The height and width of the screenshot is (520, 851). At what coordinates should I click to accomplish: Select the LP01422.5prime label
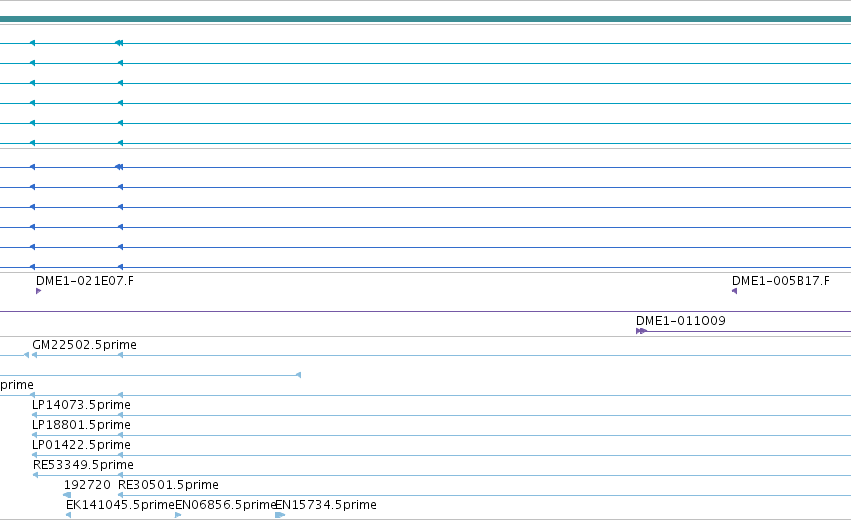(x=81, y=445)
